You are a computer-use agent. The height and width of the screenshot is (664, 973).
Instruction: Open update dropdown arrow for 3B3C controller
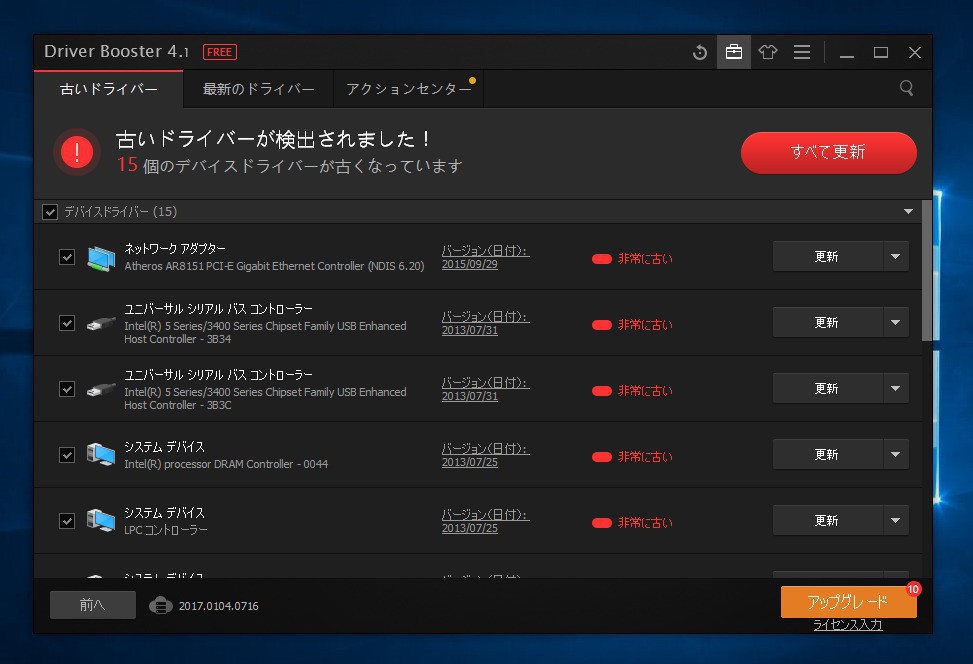(x=895, y=388)
